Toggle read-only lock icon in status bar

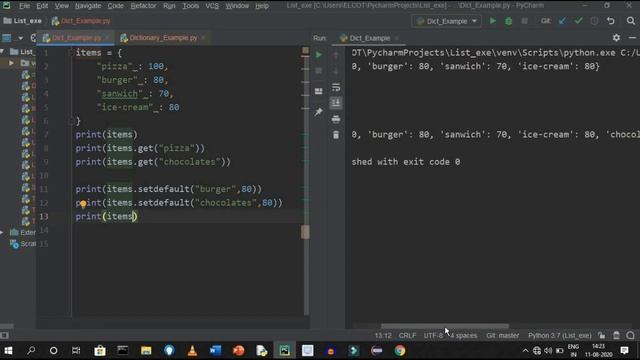pyautogui.click(x=602, y=336)
